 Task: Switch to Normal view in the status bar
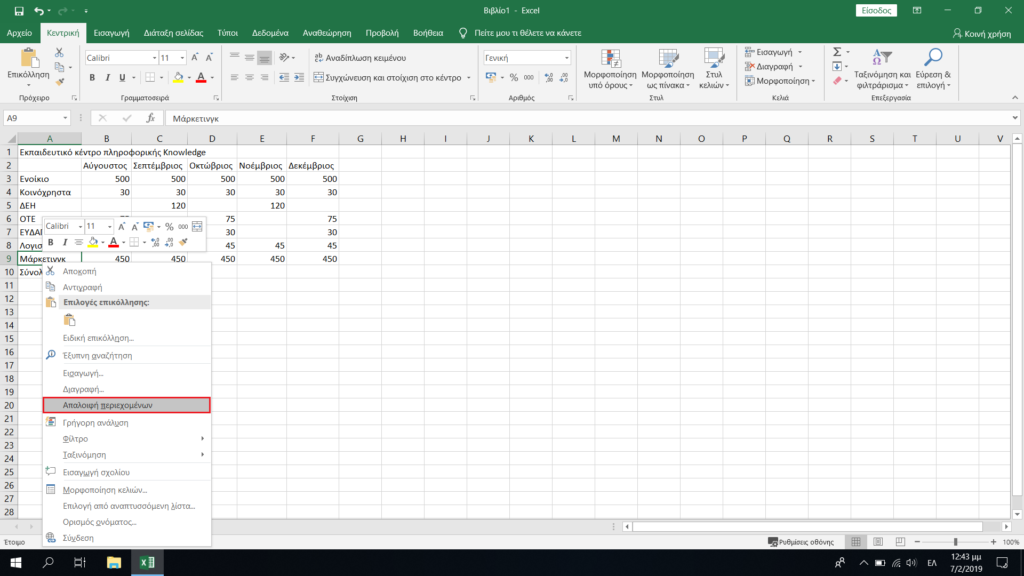pos(856,542)
